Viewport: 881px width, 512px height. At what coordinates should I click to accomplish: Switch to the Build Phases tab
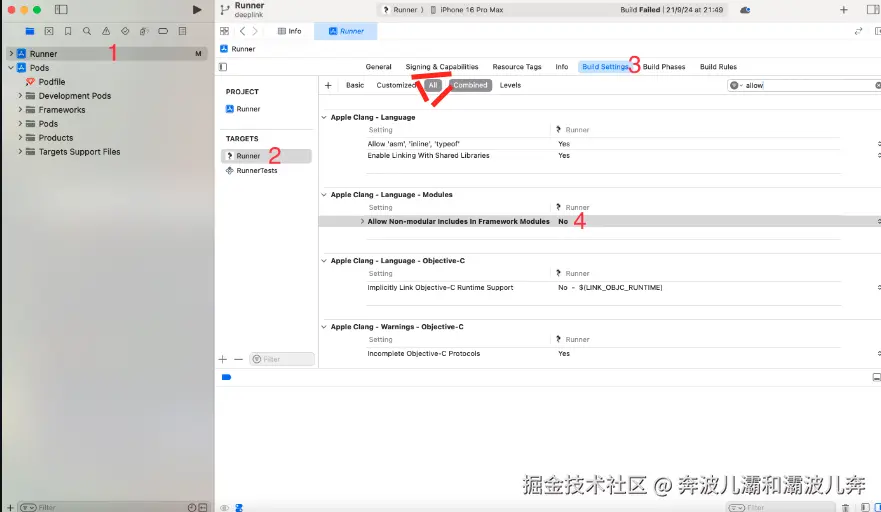664,67
